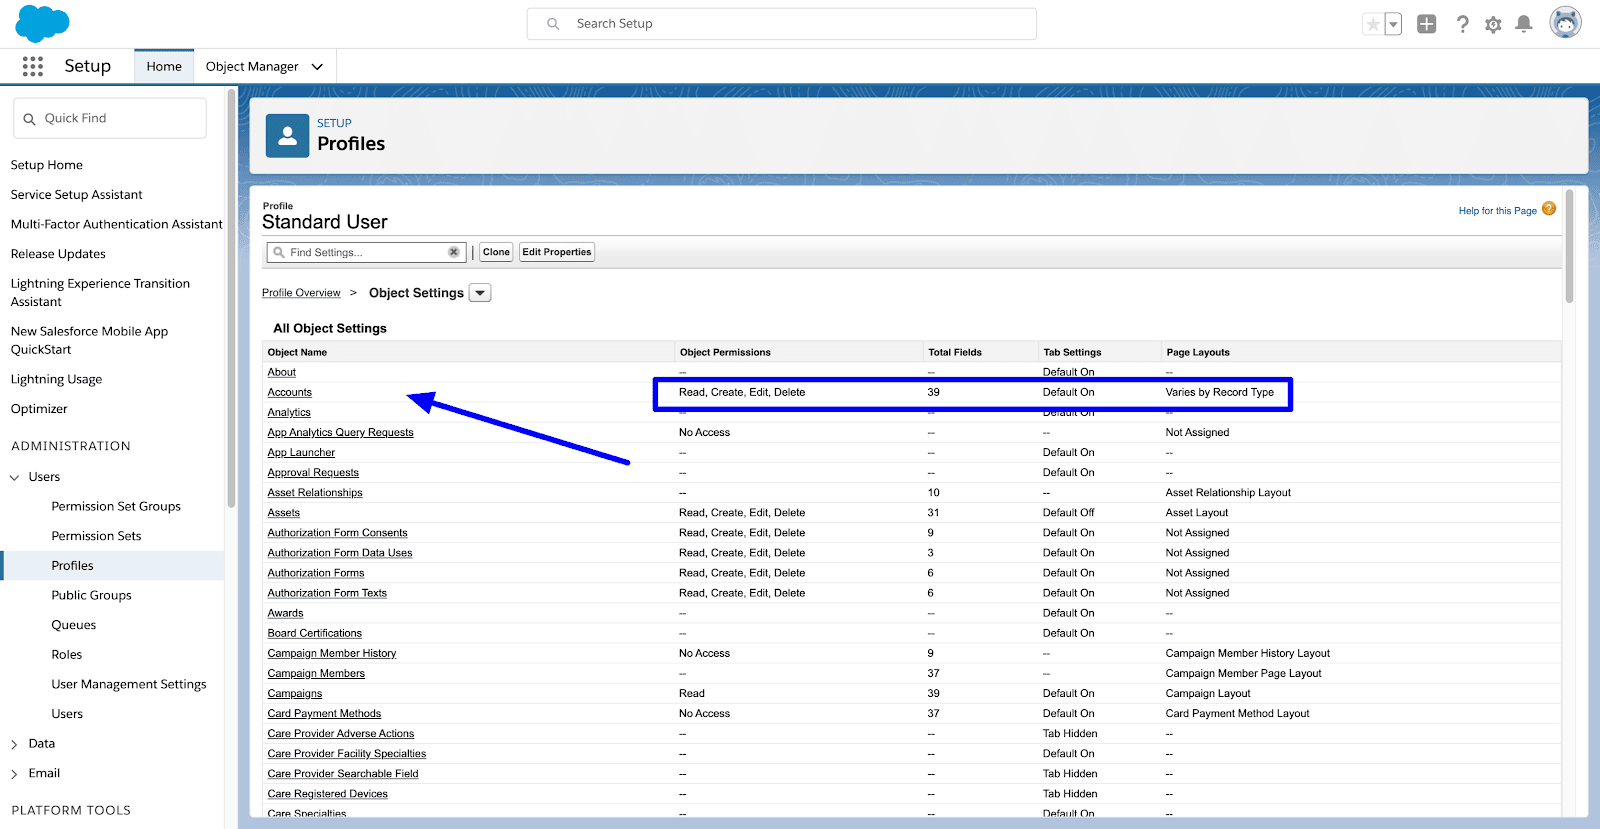The height and width of the screenshot is (829, 1600).
Task: Open Multi-Factor Authentication Assistant
Action: click(x=117, y=224)
